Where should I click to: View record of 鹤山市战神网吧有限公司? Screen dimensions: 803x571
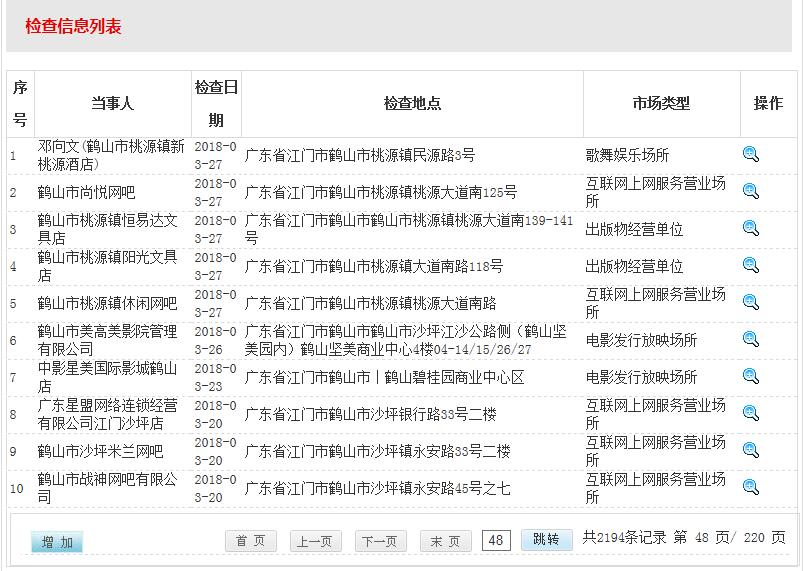point(751,487)
